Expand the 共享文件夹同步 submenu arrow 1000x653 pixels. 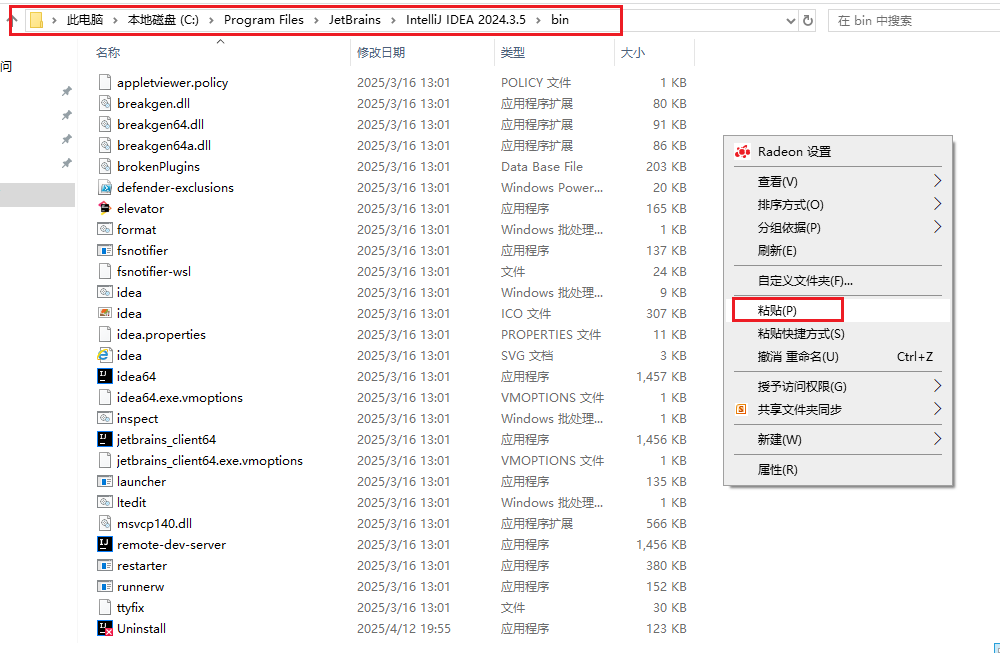click(x=938, y=409)
